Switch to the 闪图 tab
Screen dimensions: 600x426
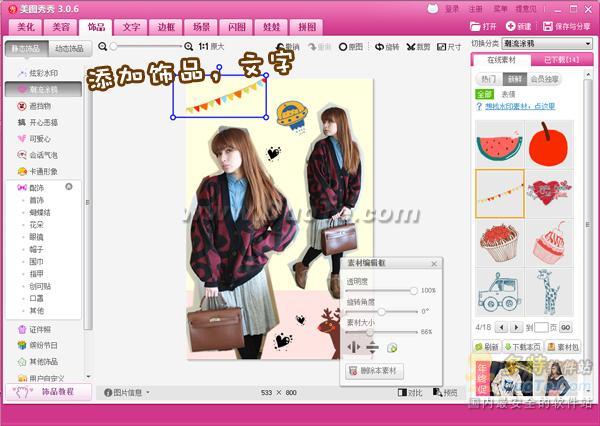coord(236,27)
